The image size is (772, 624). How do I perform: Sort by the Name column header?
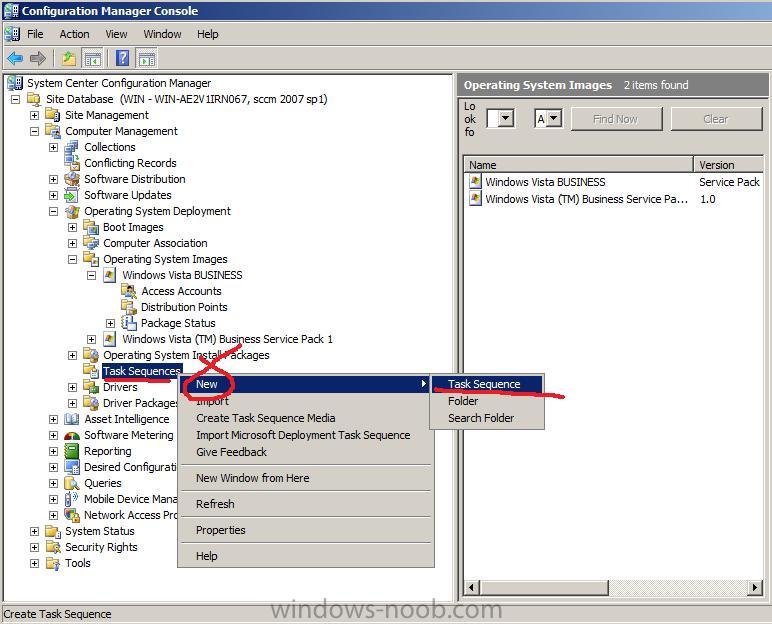(x=578, y=164)
